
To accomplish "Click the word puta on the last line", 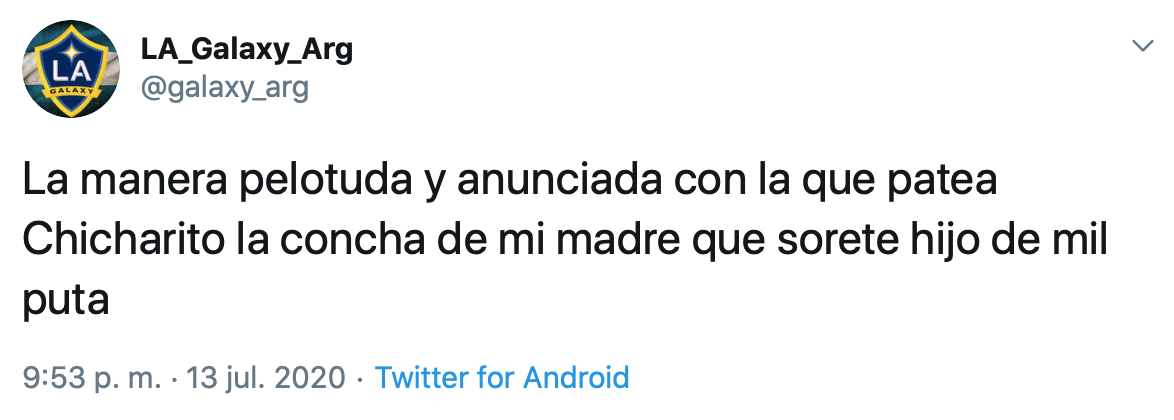I will 65,298.
